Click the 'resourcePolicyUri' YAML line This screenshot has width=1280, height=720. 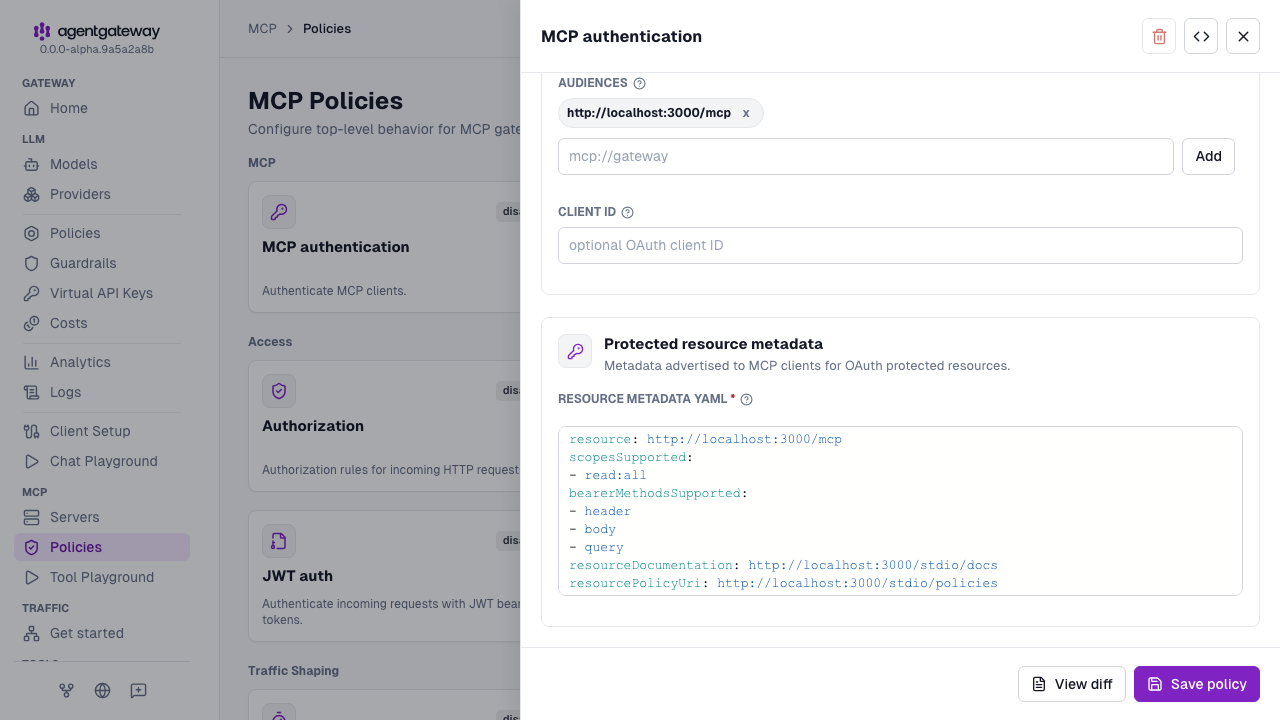783,583
